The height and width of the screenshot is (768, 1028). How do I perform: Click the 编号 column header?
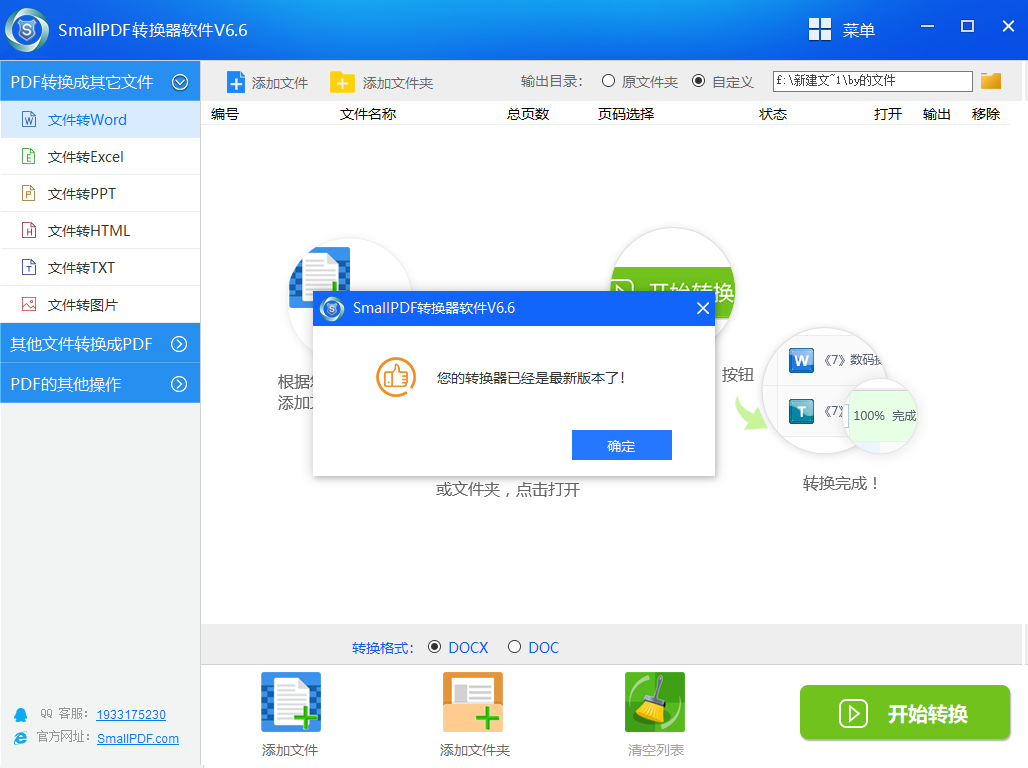[225, 113]
